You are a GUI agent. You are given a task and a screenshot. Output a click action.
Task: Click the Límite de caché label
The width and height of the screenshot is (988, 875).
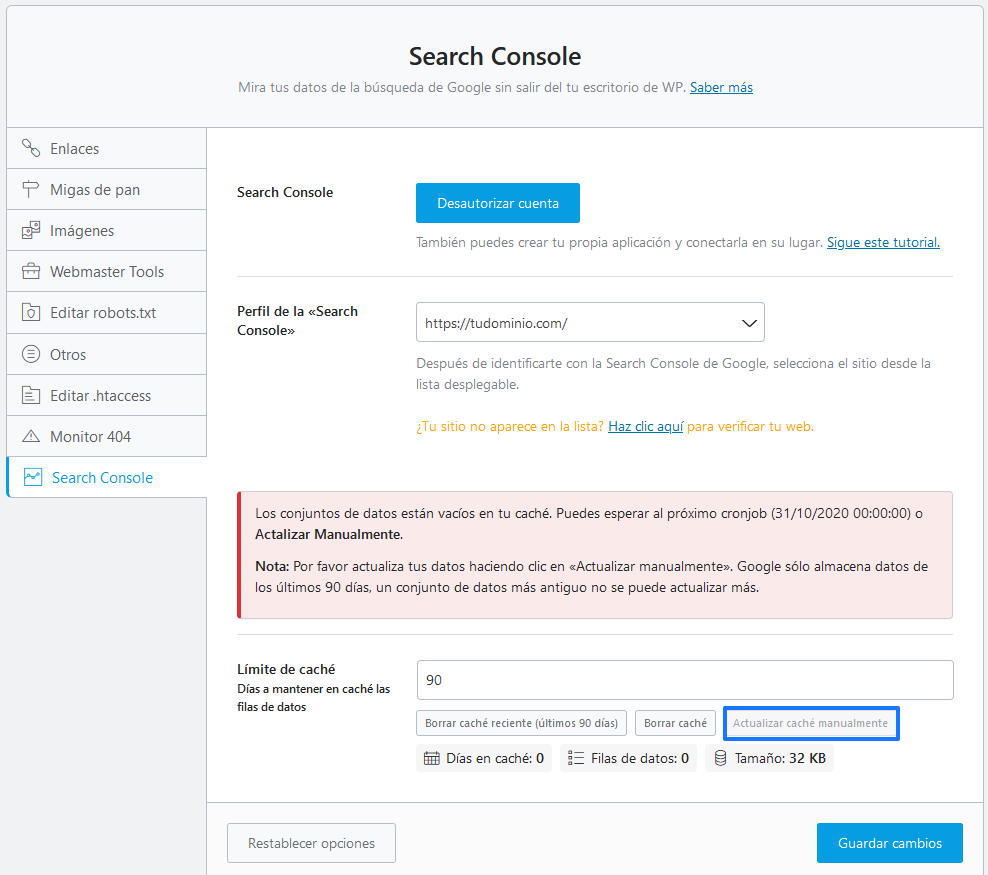coord(286,669)
